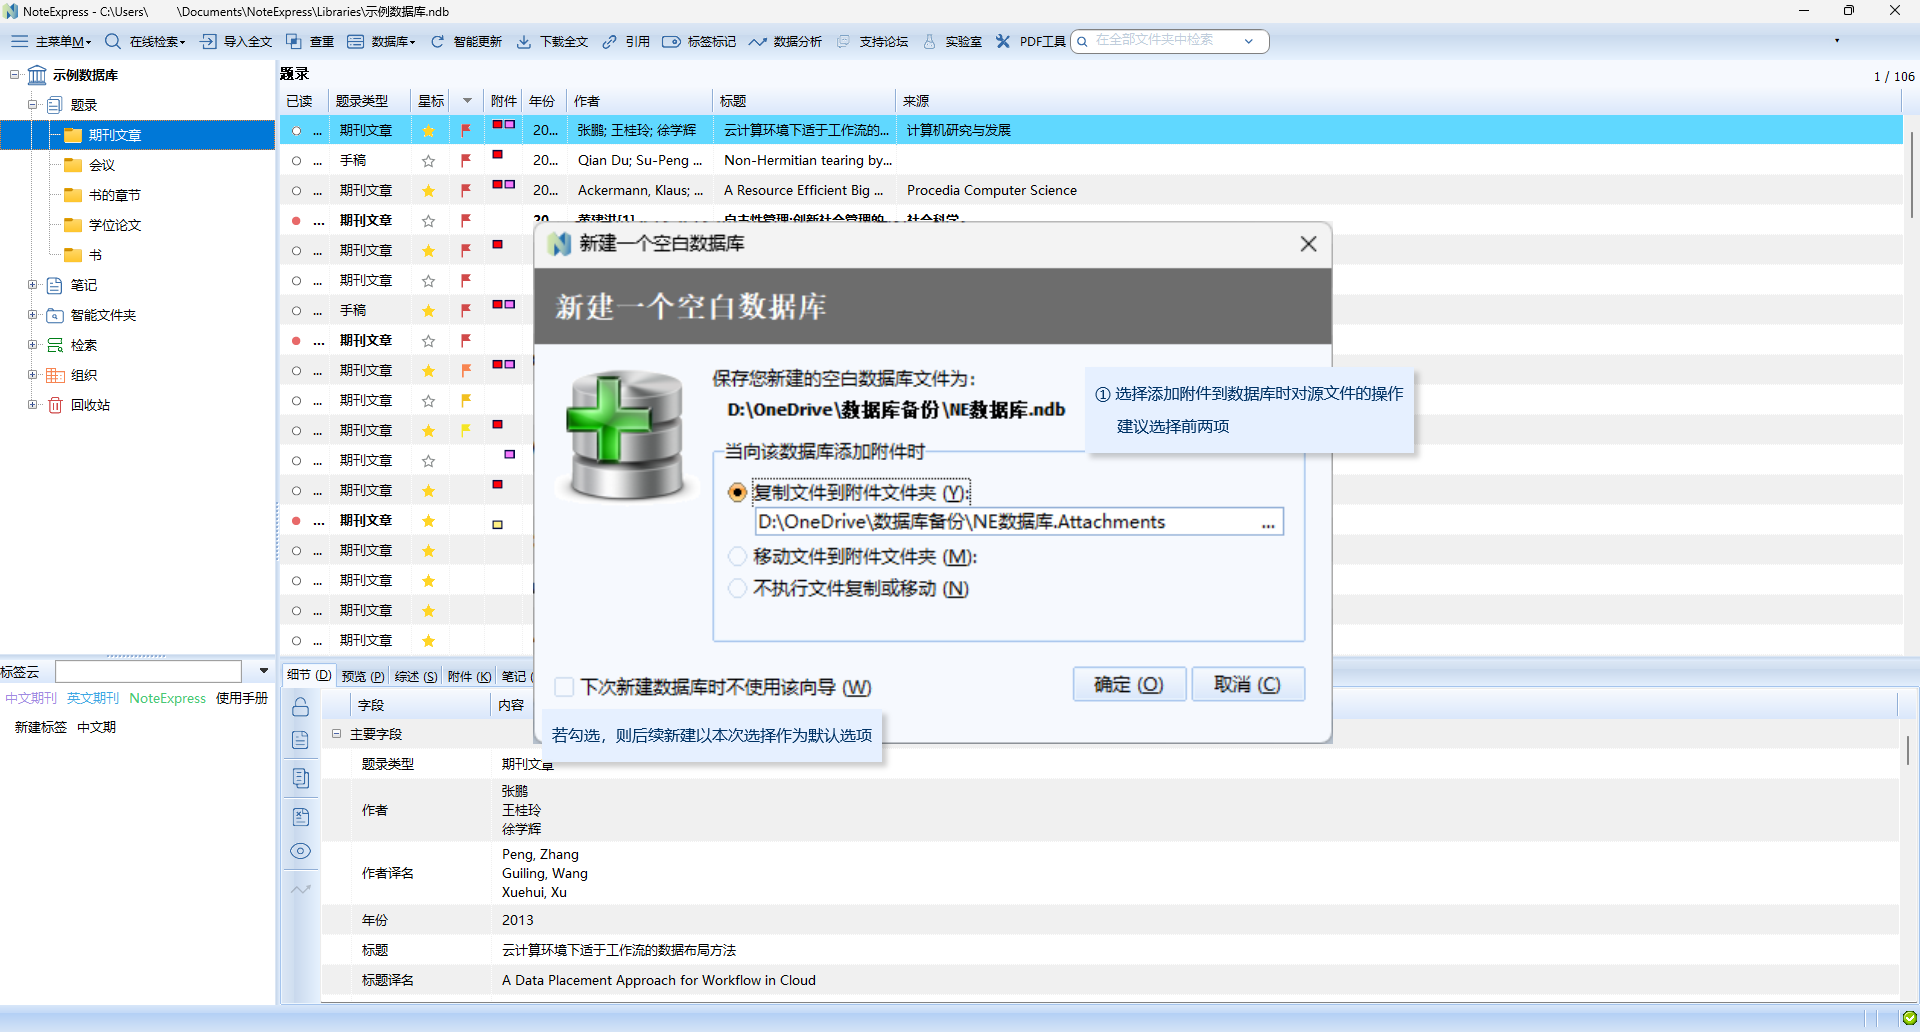
Task: Click the 标签云 filter input box
Action: coord(148,671)
